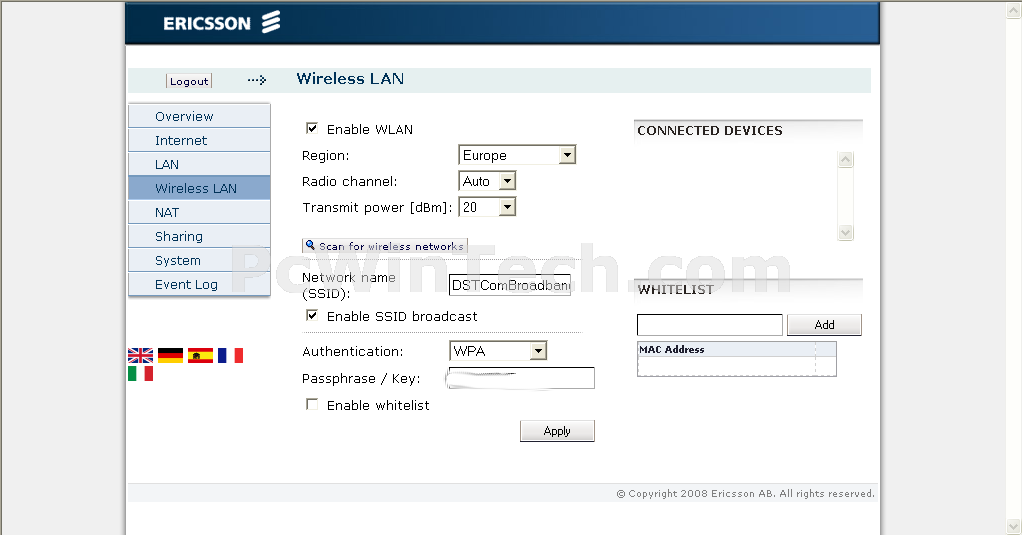Click the arrow icon beside Logout
The height and width of the screenshot is (535, 1022).
tap(257, 80)
